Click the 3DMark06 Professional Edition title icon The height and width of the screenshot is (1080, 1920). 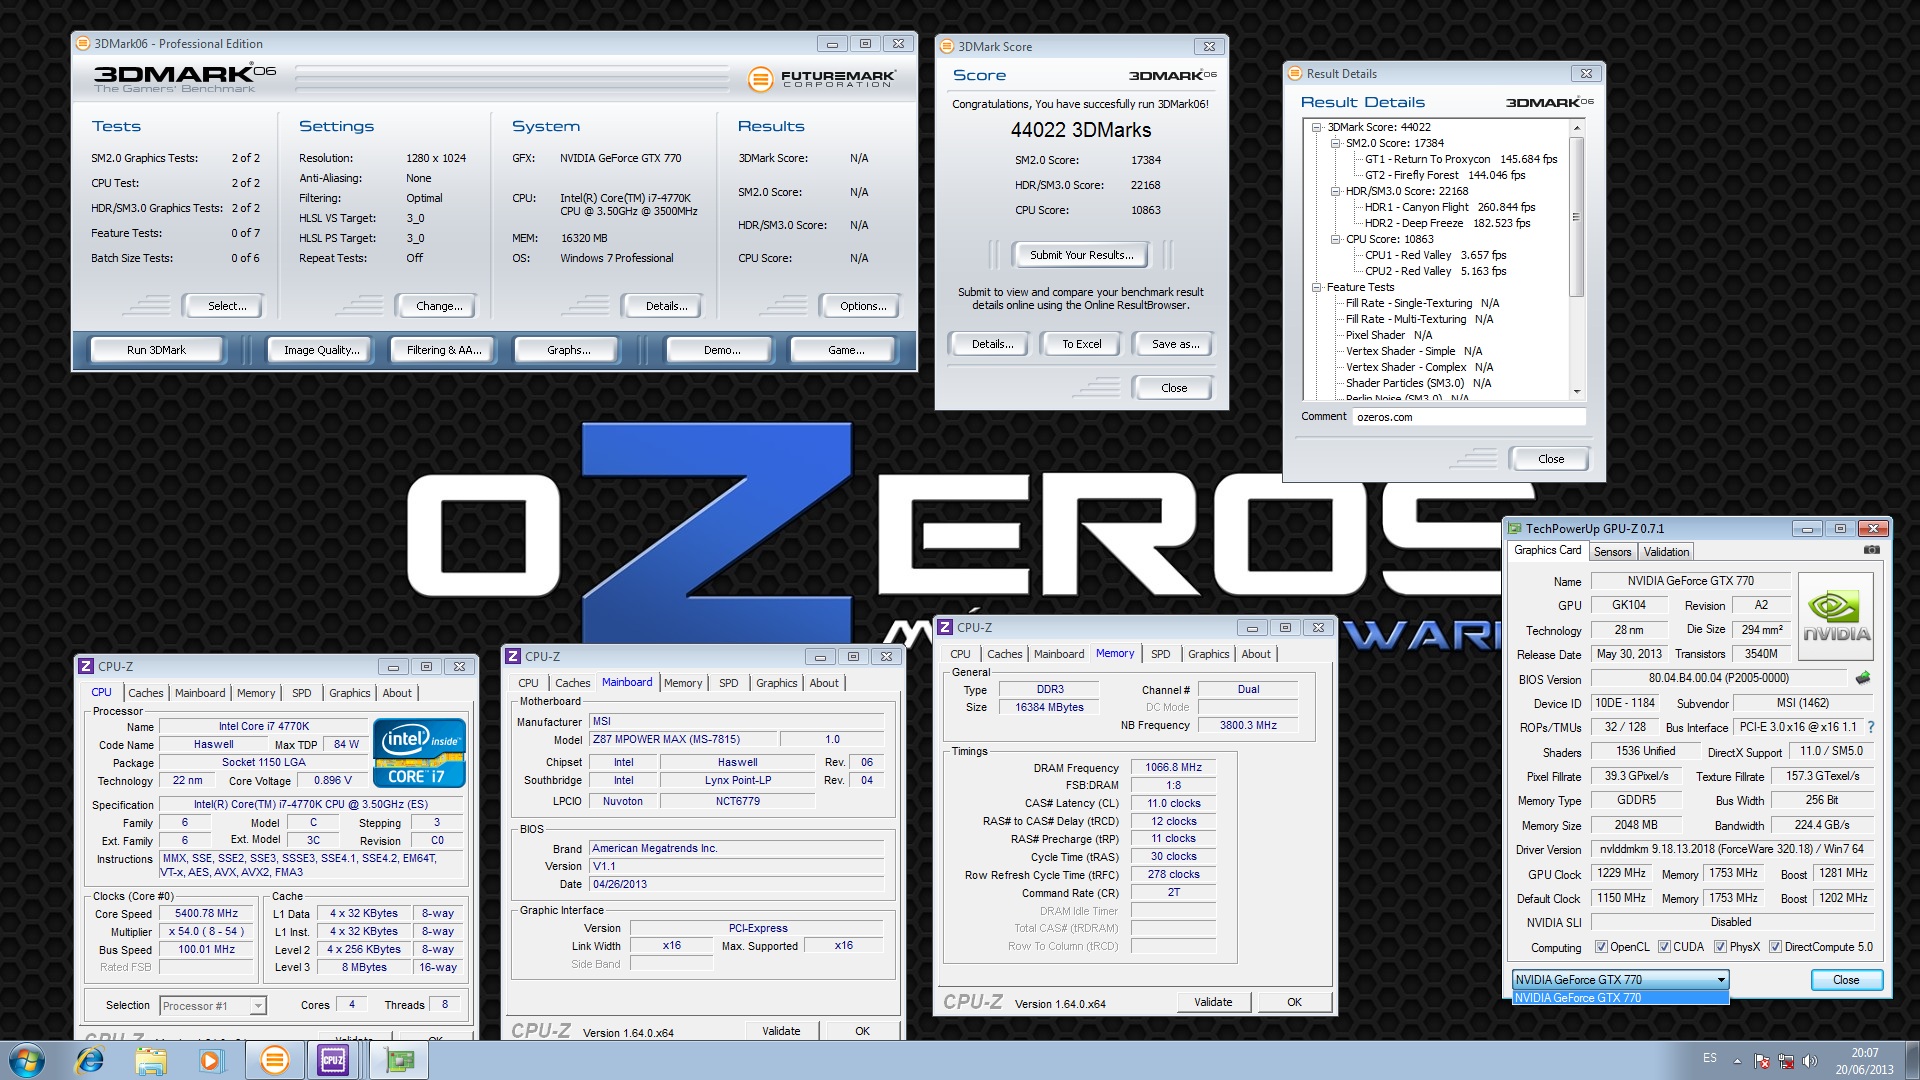84,43
